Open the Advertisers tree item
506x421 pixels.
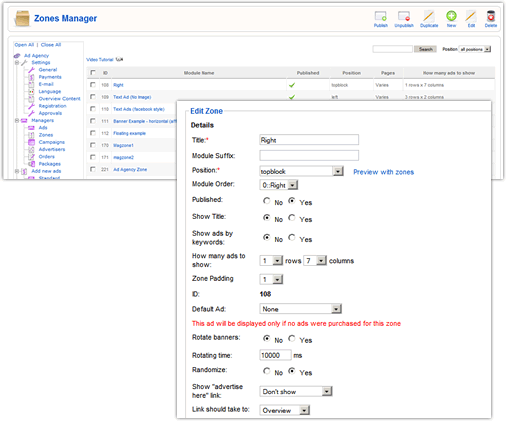click(x=52, y=149)
